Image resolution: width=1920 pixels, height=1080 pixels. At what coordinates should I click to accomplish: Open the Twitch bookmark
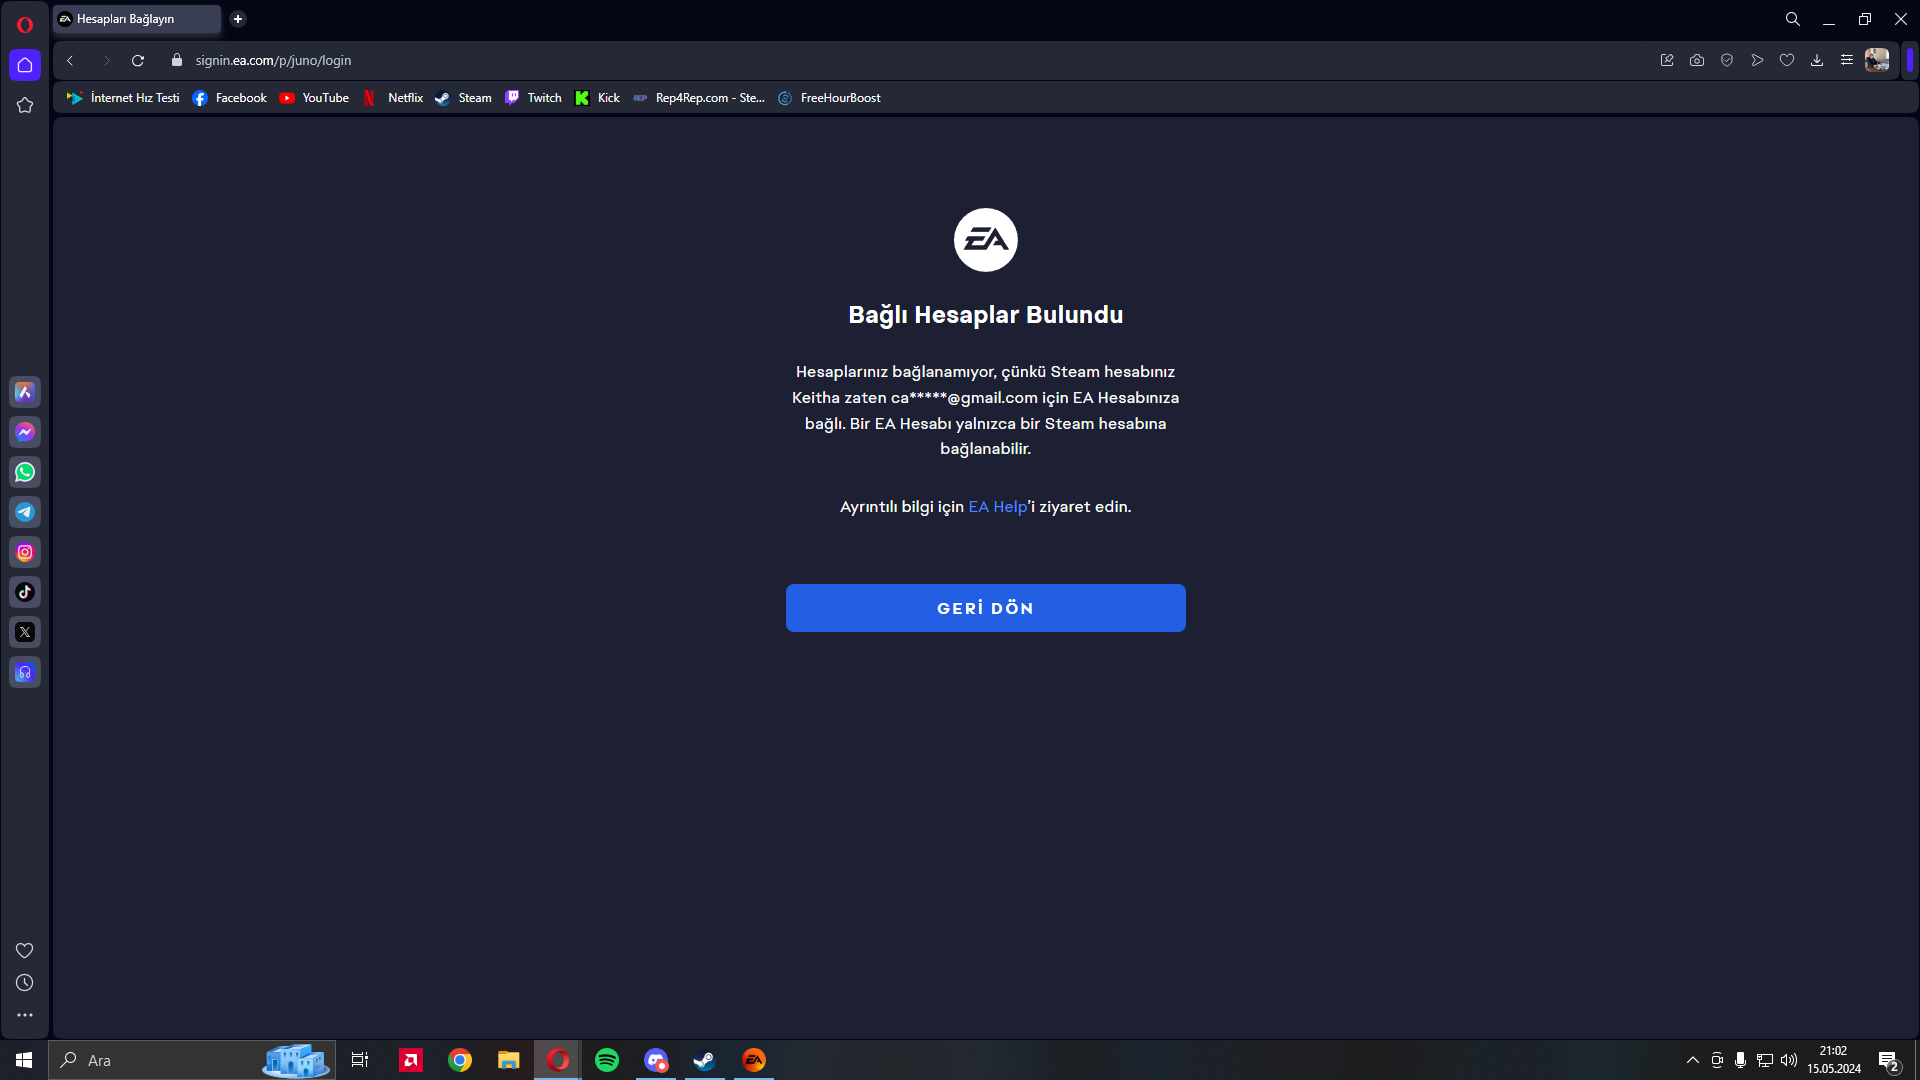pos(533,98)
